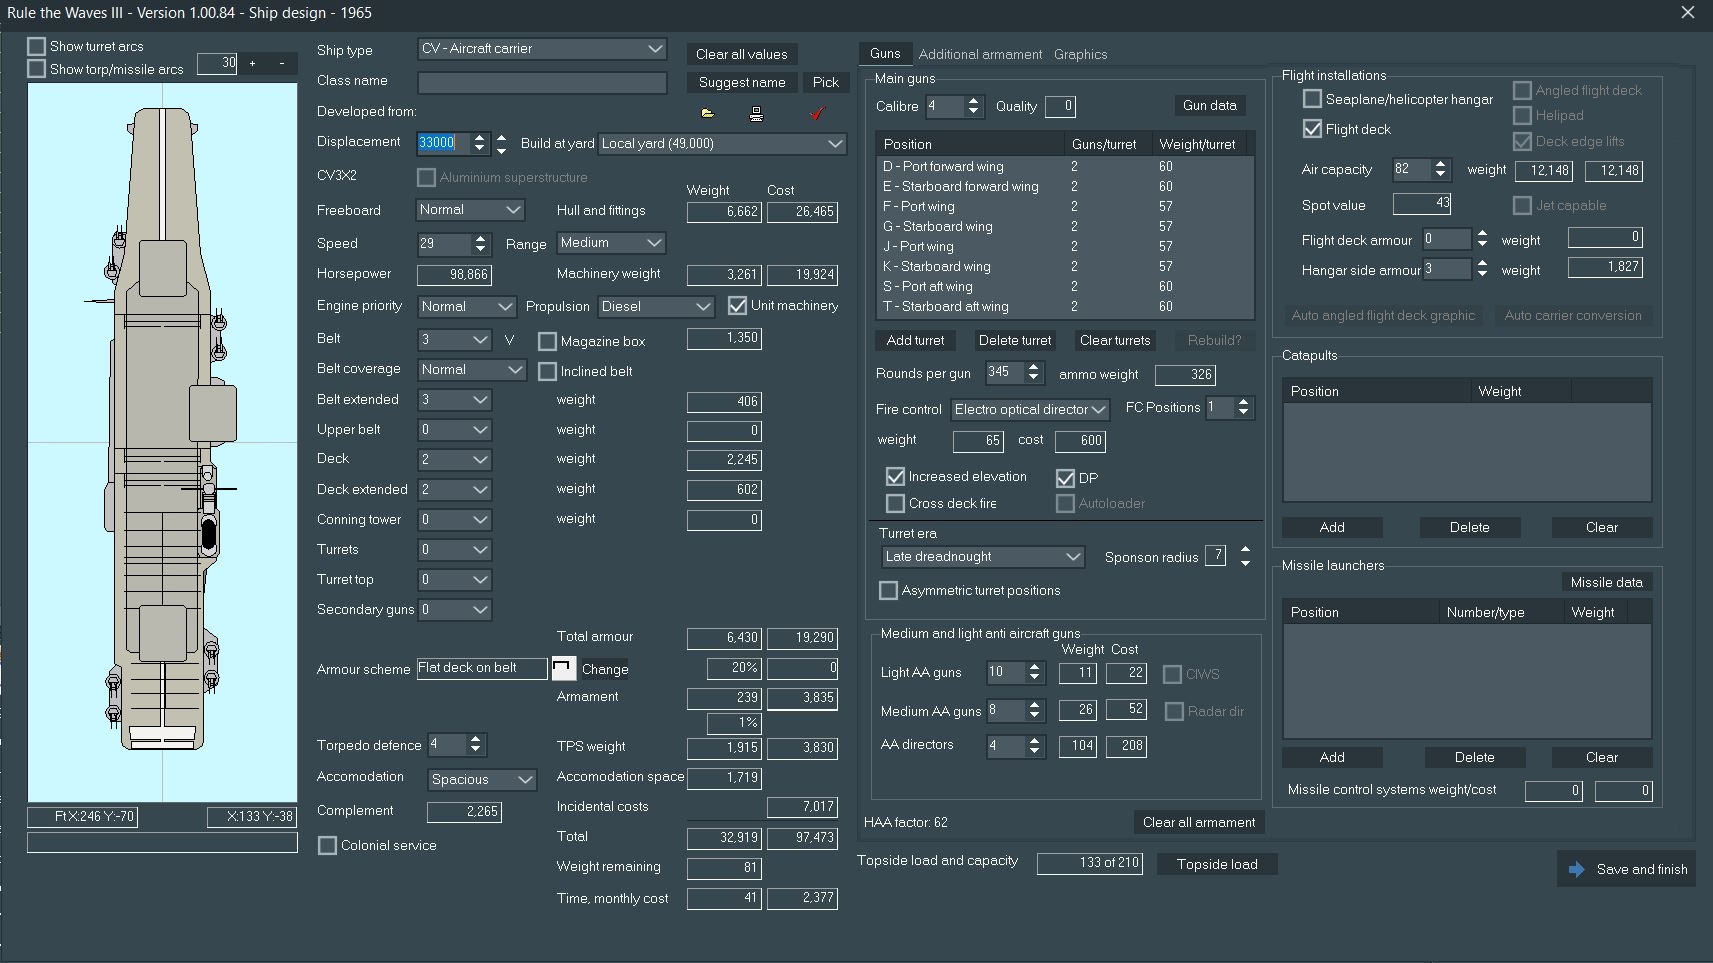Click the armour scheme diagram icon
Image resolution: width=1713 pixels, height=963 pixels.
pos(564,668)
